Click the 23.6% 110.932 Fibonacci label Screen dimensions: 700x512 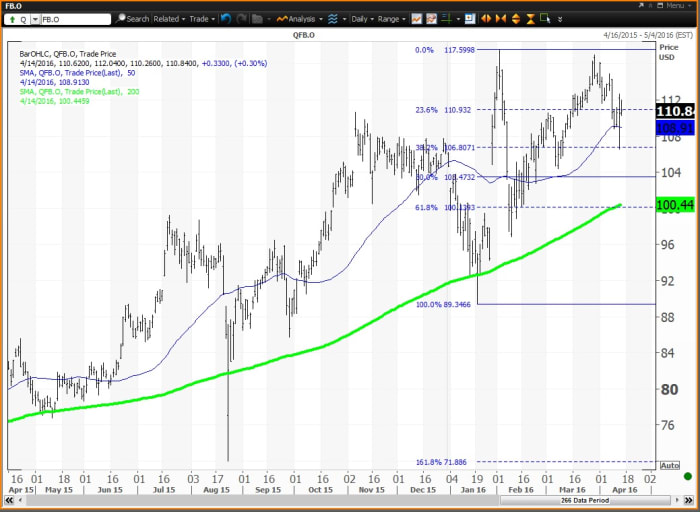tap(442, 110)
